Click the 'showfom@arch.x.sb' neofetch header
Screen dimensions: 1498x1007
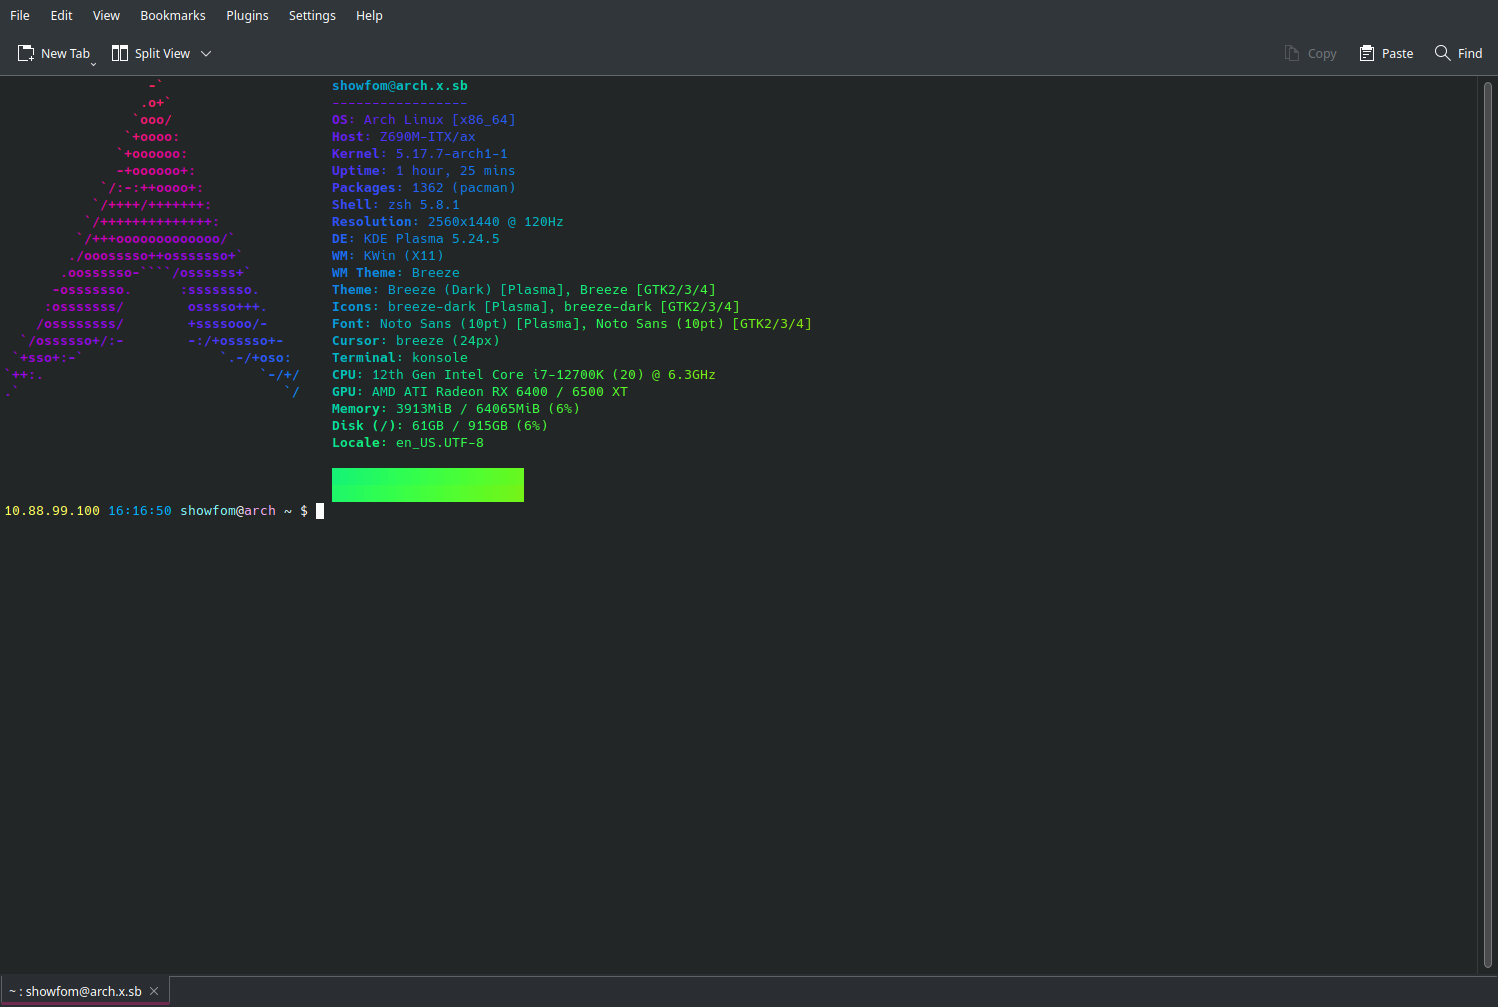click(400, 86)
